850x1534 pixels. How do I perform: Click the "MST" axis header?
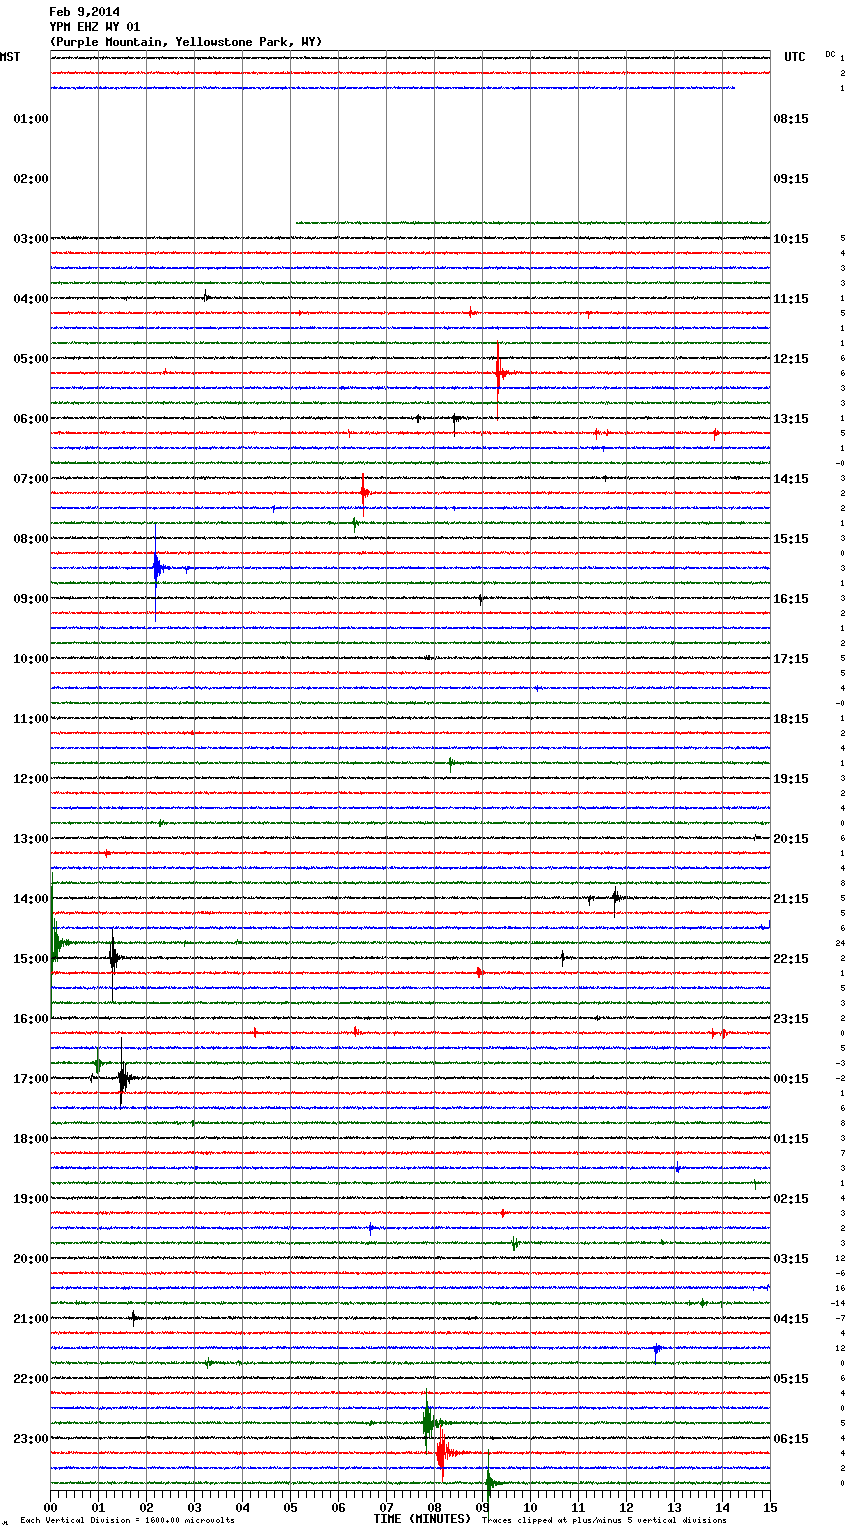coord(10,57)
